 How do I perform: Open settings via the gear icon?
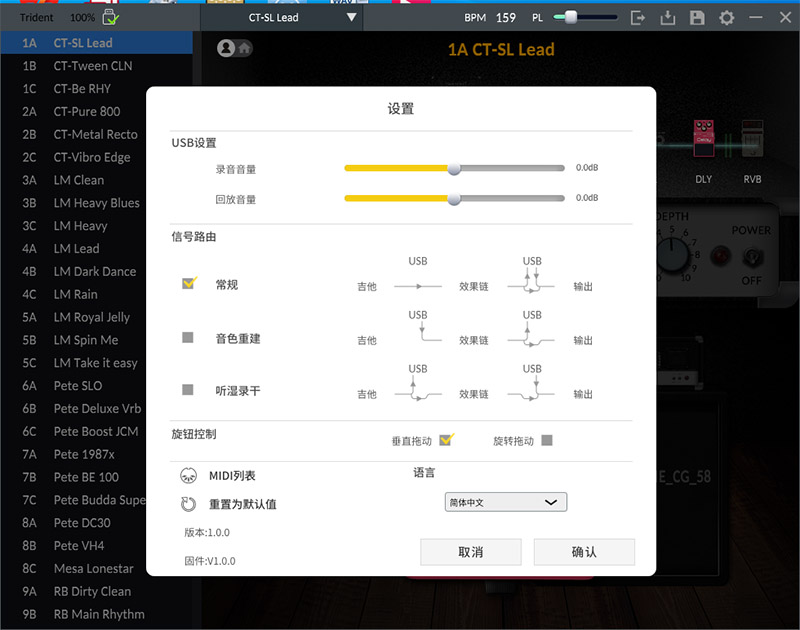[726, 18]
